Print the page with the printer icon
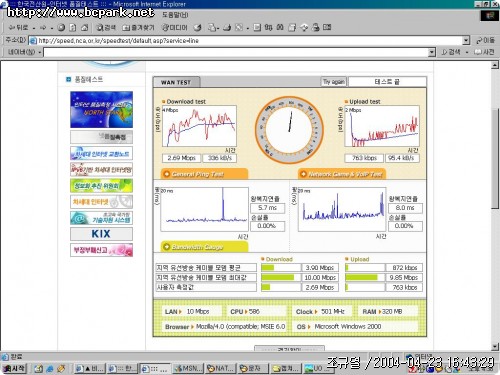500x375 pixels. 227,28
